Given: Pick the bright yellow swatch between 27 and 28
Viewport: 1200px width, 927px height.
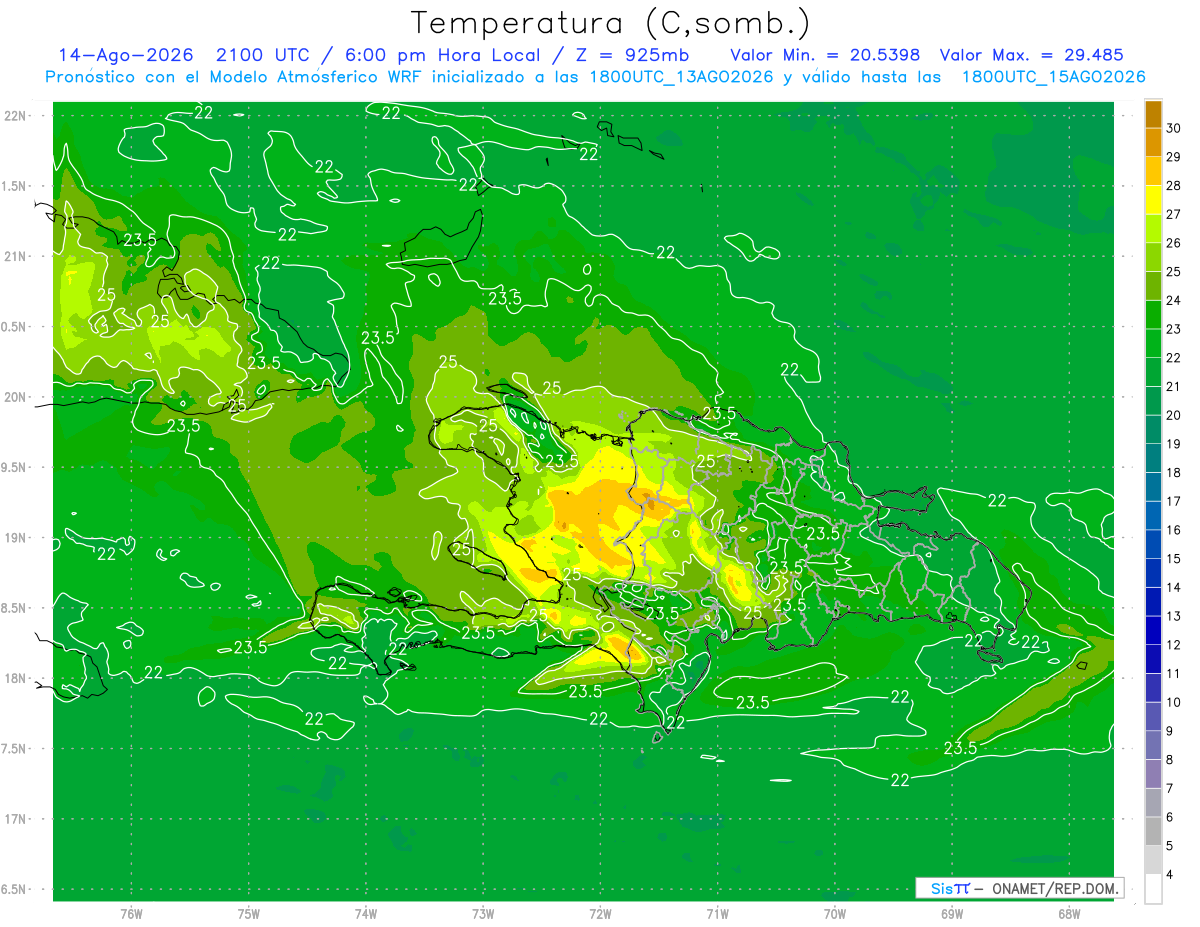Looking at the screenshot, I should click(1153, 200).
